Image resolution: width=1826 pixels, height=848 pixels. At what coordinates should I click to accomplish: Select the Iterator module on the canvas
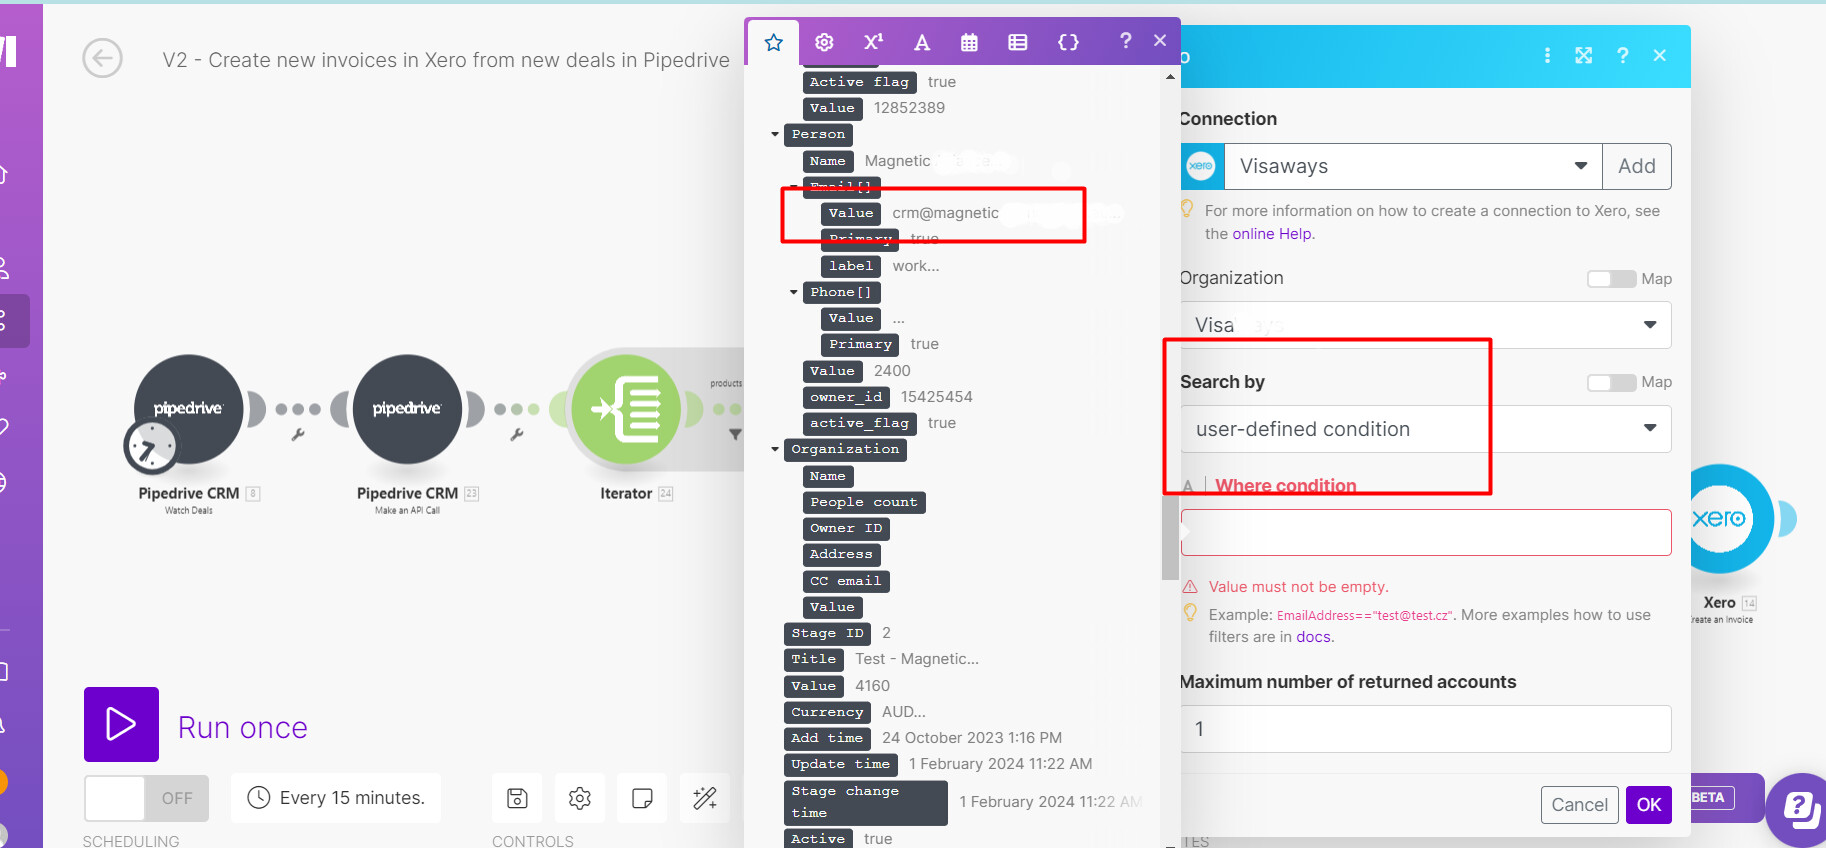(x=626, y=409)
